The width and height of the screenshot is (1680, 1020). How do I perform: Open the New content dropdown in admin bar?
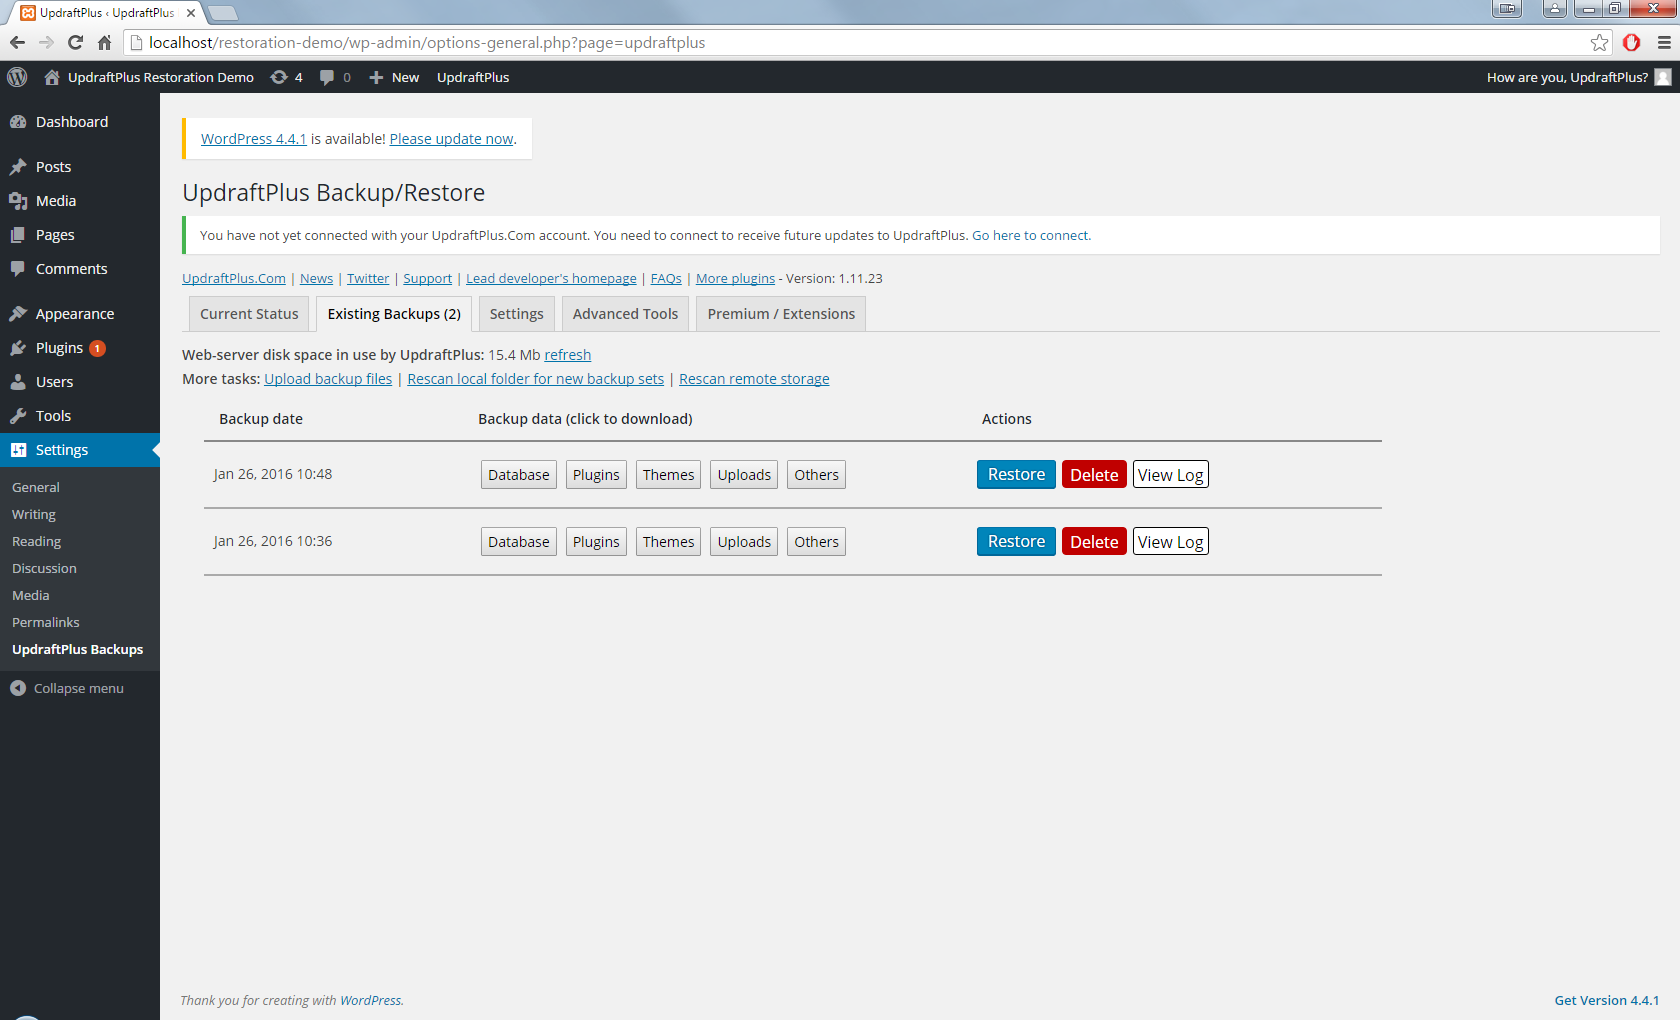(x=394, y=77)
